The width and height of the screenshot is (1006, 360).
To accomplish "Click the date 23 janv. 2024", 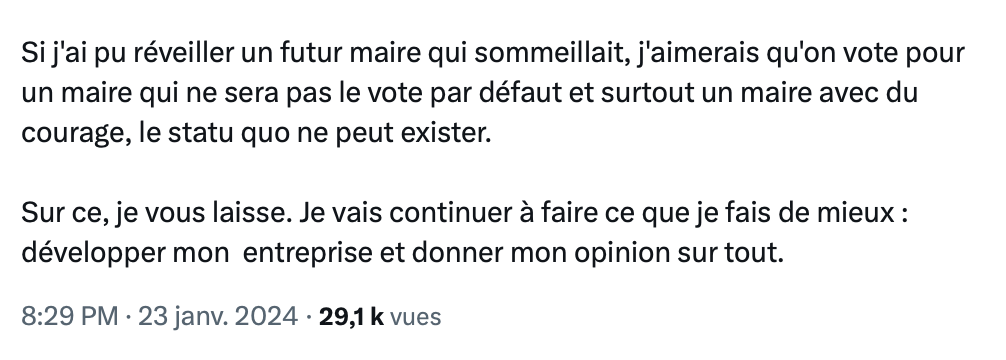I will [x=217, y=317].
